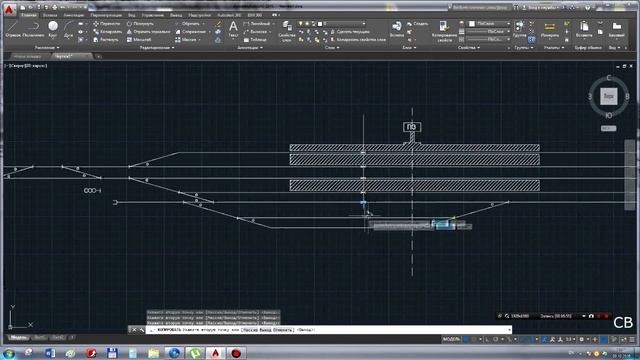The width and height of the screenshot is (640, 360).
Task: Click Копирование свойств (Match Properties)
Action: (444, 31)
